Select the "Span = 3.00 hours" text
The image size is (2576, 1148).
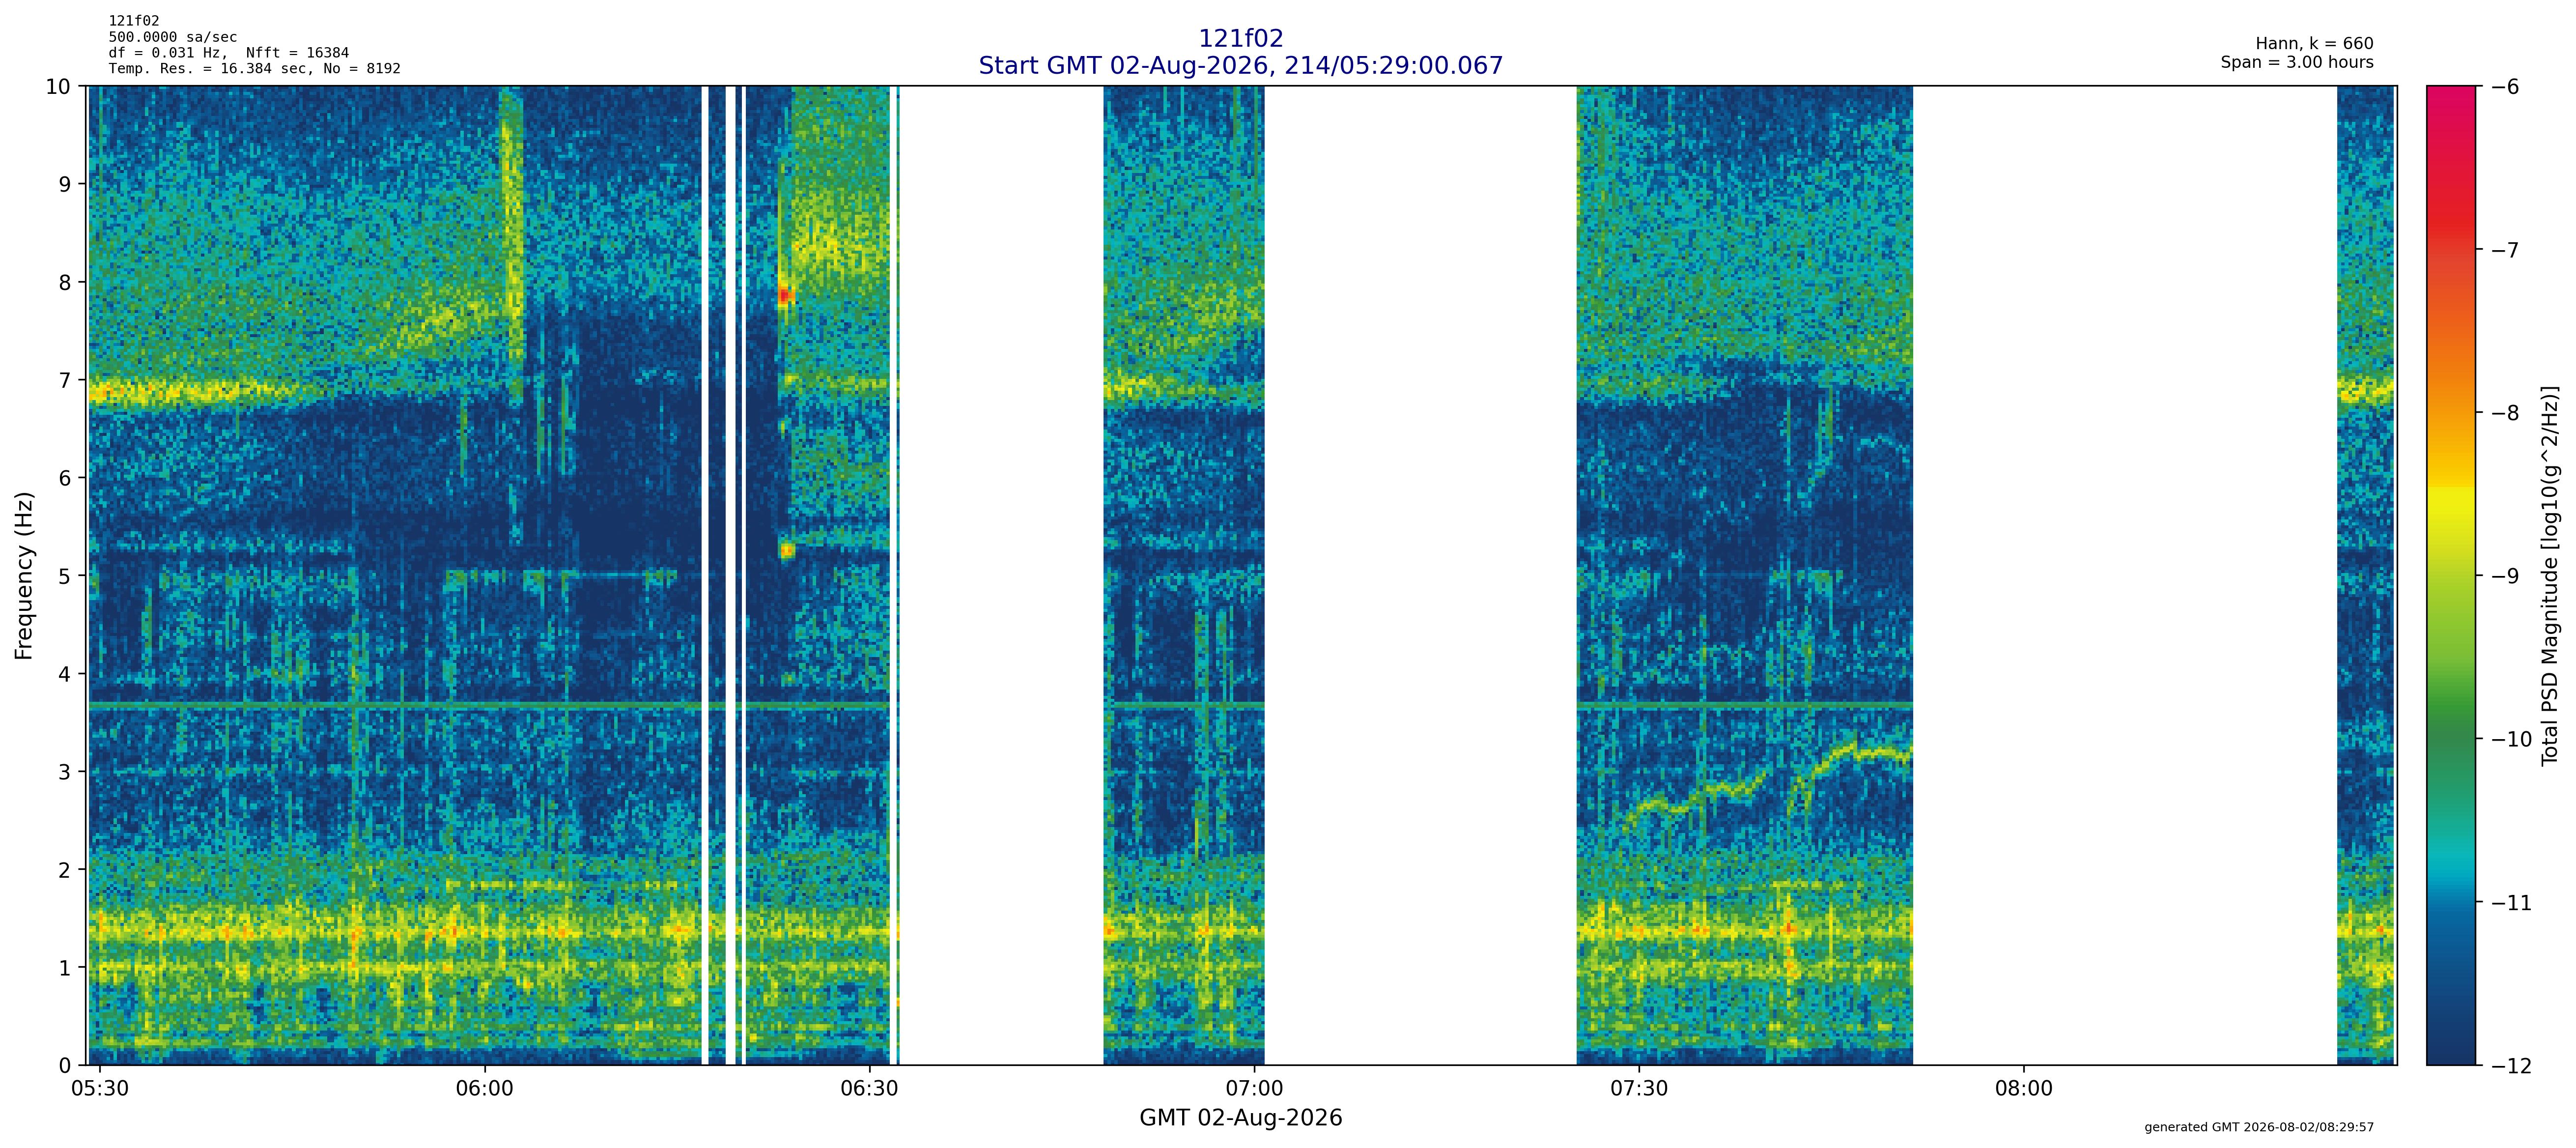click(2297, 62)
